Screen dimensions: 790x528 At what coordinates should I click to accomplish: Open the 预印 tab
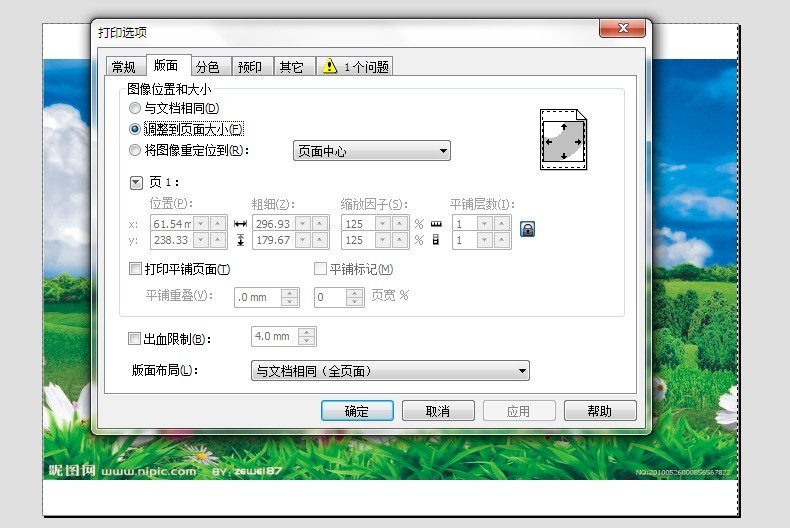(x=250, y=67)
